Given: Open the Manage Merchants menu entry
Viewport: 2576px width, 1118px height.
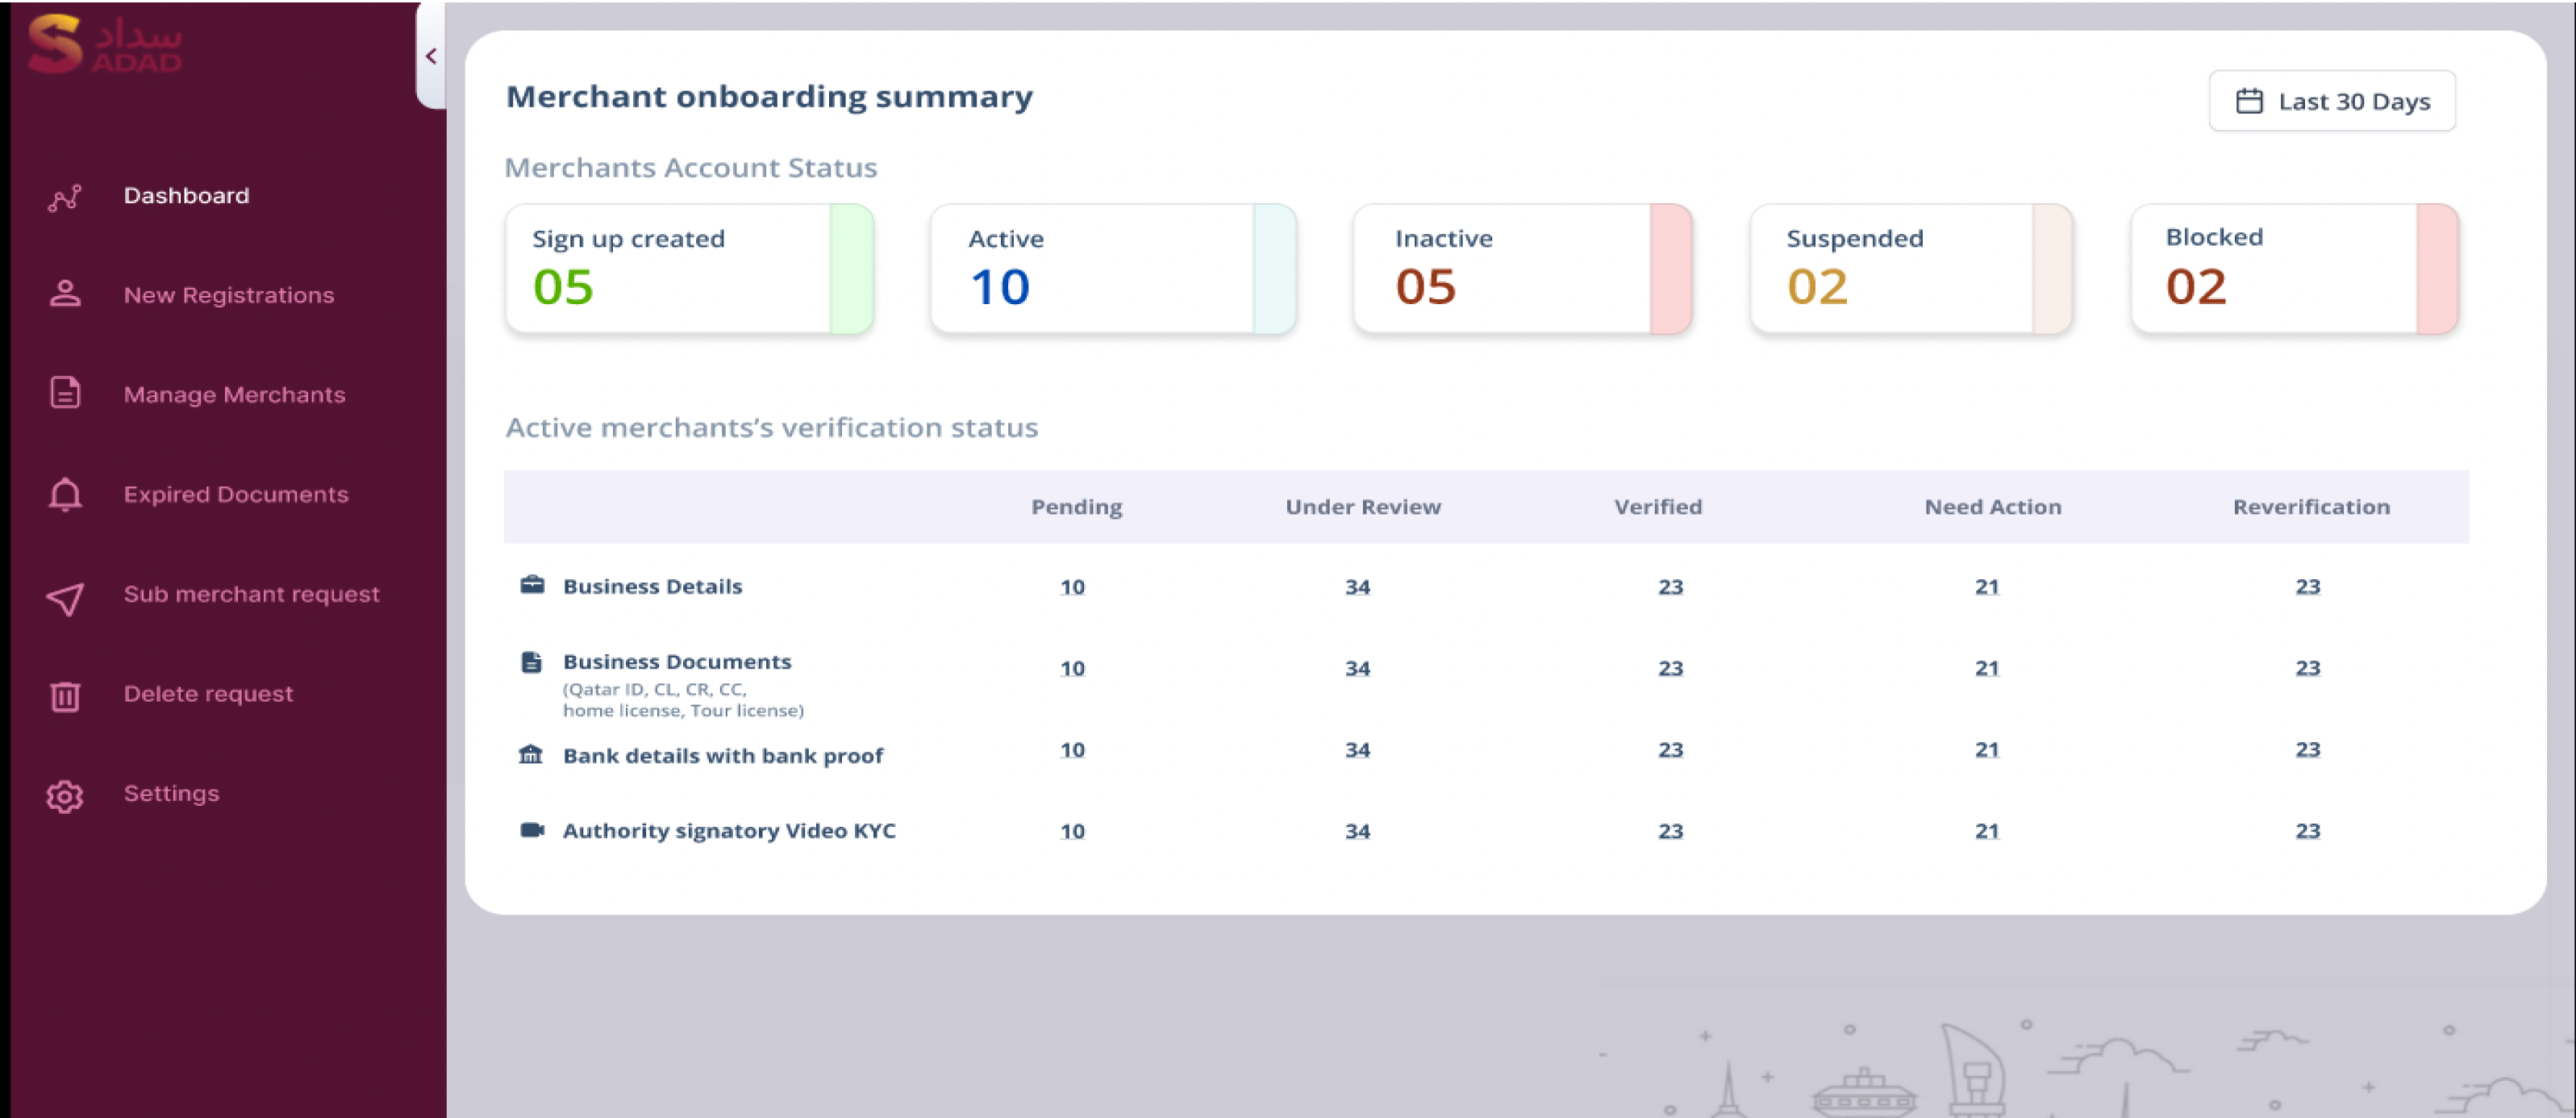Looking at the screenshot, I should 234,394.
